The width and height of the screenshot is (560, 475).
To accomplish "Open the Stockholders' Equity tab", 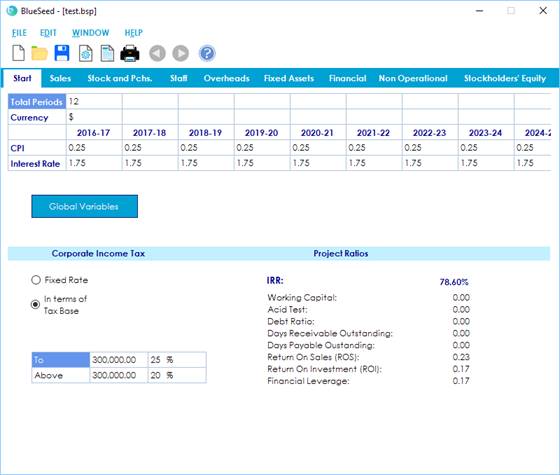I will [x=505, y=78].
